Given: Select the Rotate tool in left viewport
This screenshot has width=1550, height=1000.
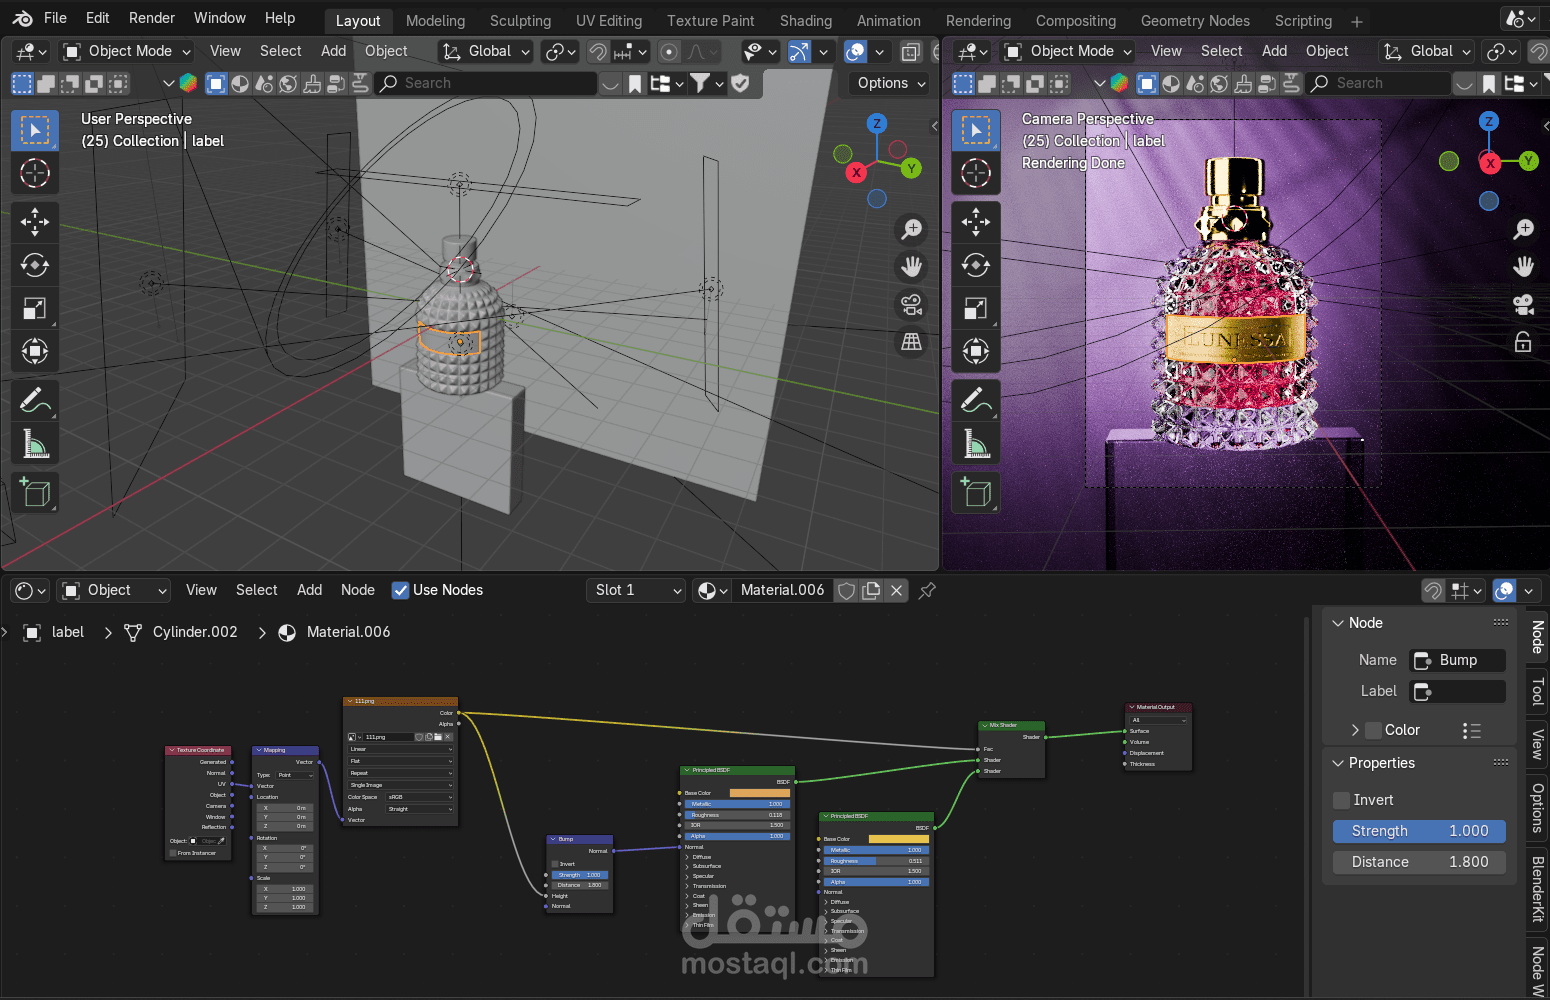Looking at the screenshot, I should [x=35, y=265].
